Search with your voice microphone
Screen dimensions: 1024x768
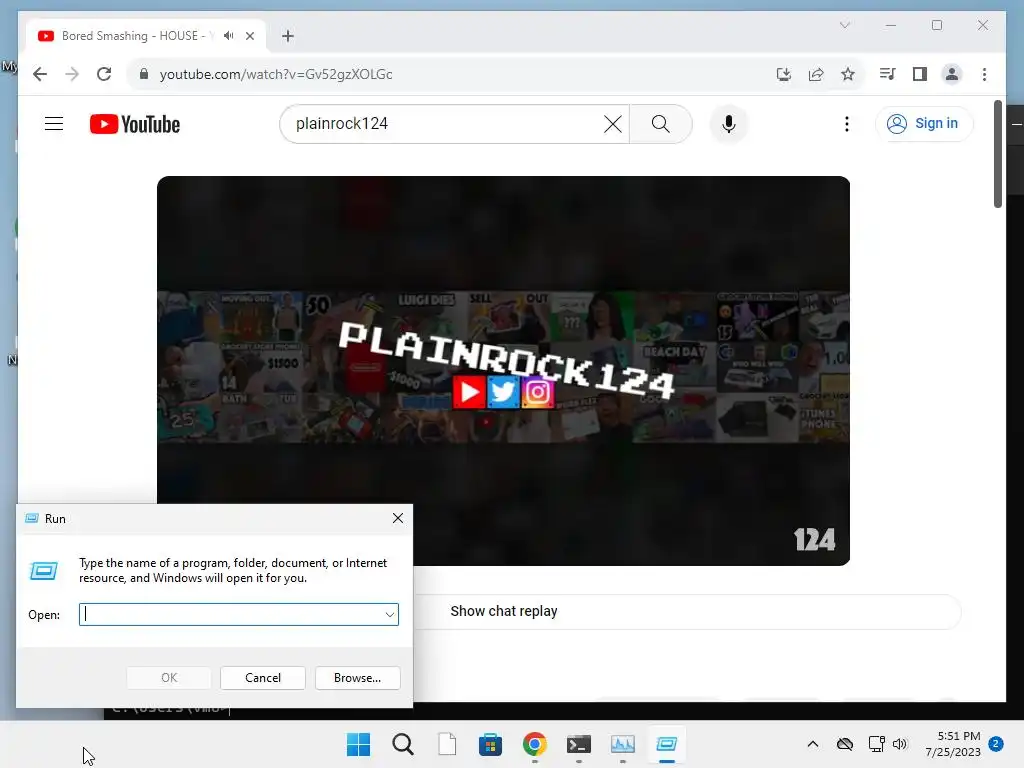coord(729,124)
